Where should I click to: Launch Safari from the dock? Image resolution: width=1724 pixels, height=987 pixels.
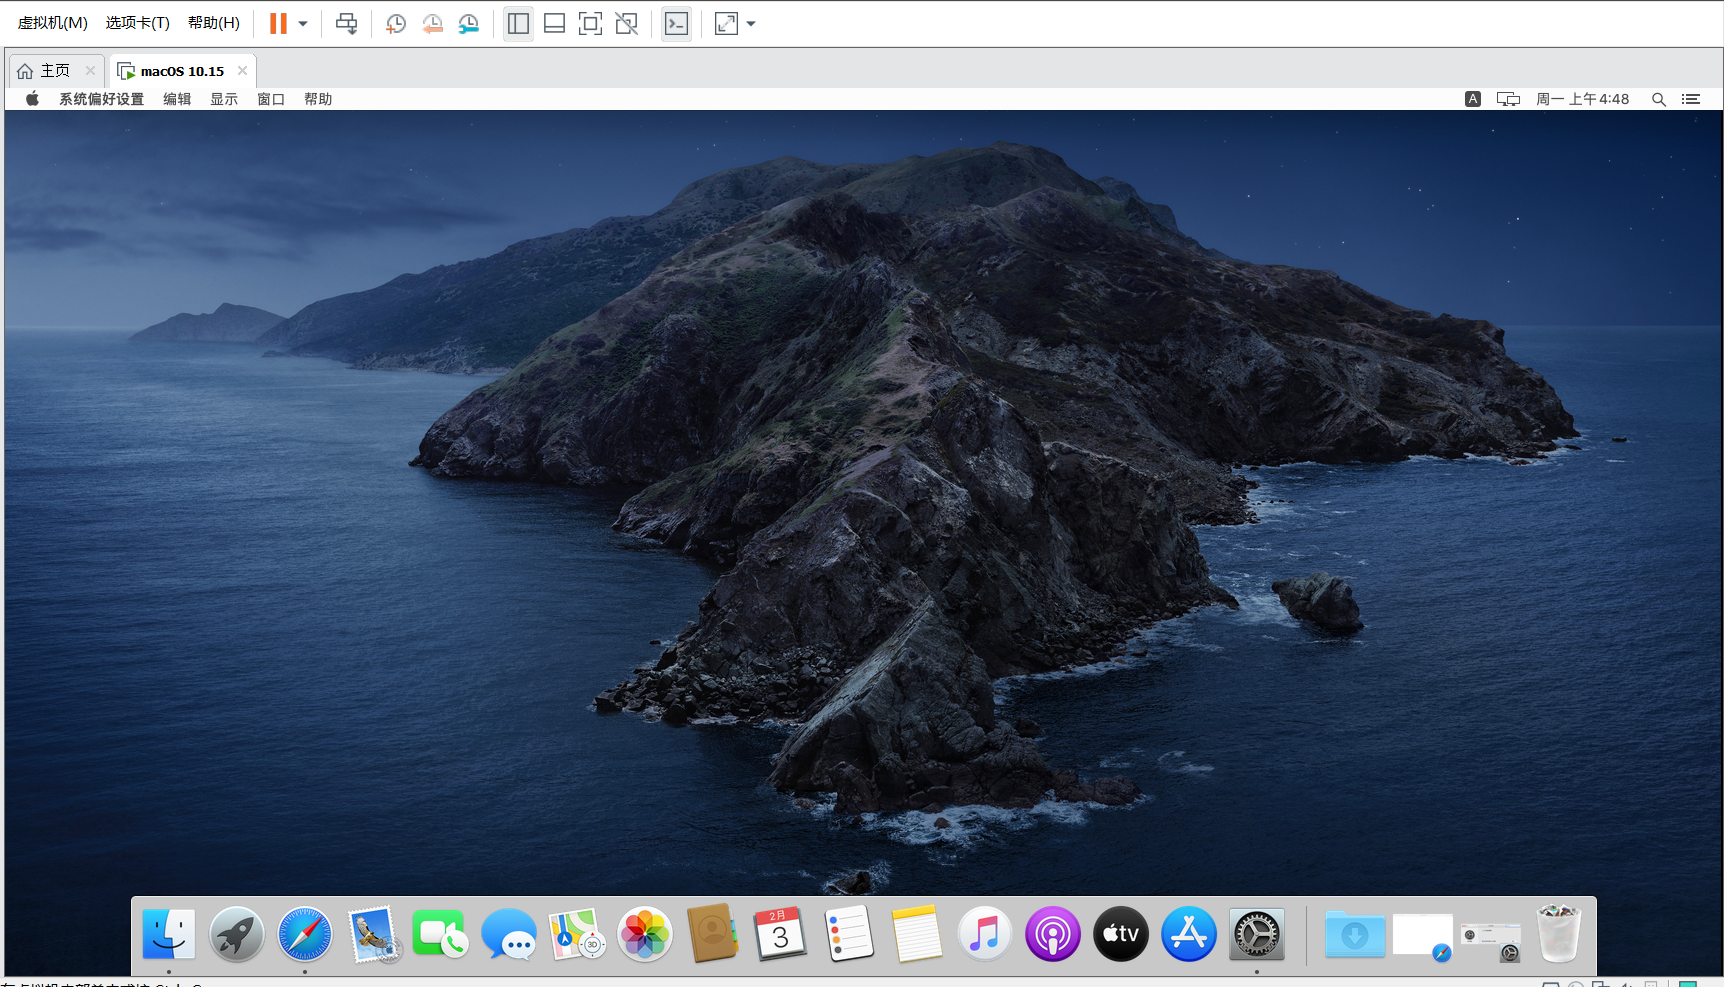pos(305,934)
